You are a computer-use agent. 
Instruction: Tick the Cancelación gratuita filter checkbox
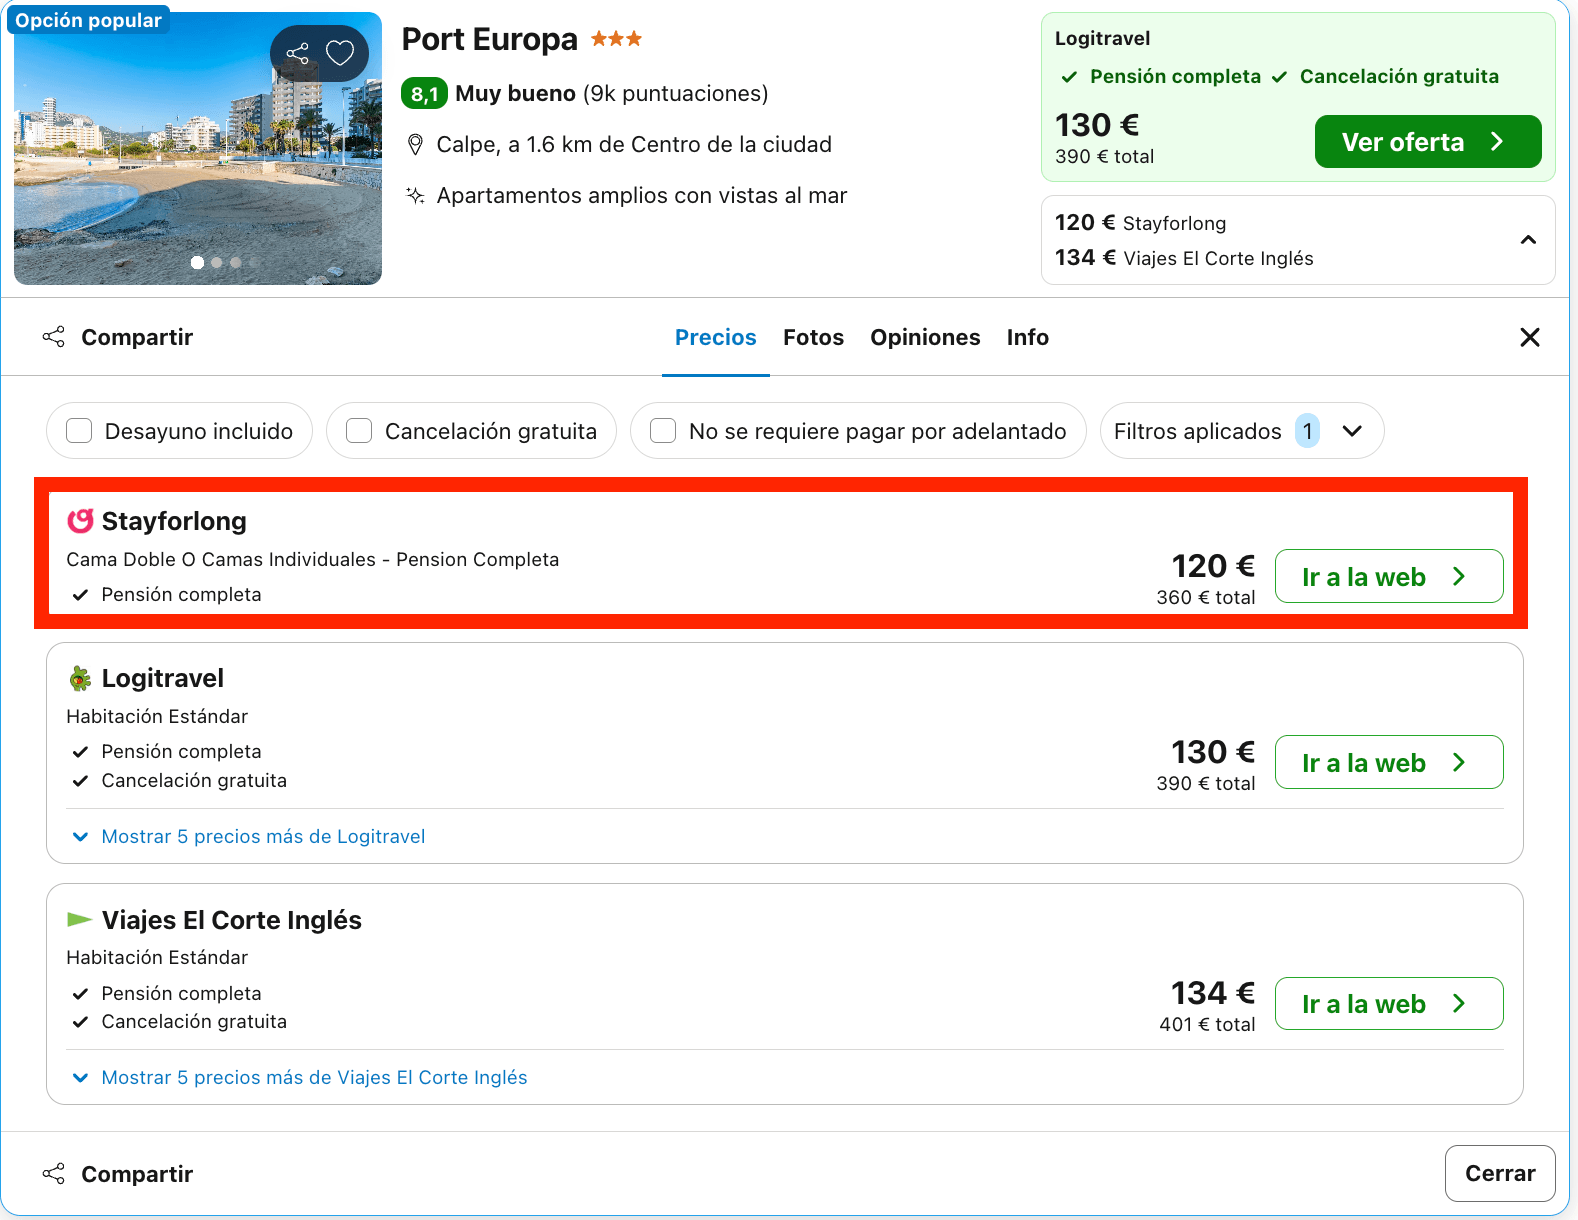(x=359, y=431)
